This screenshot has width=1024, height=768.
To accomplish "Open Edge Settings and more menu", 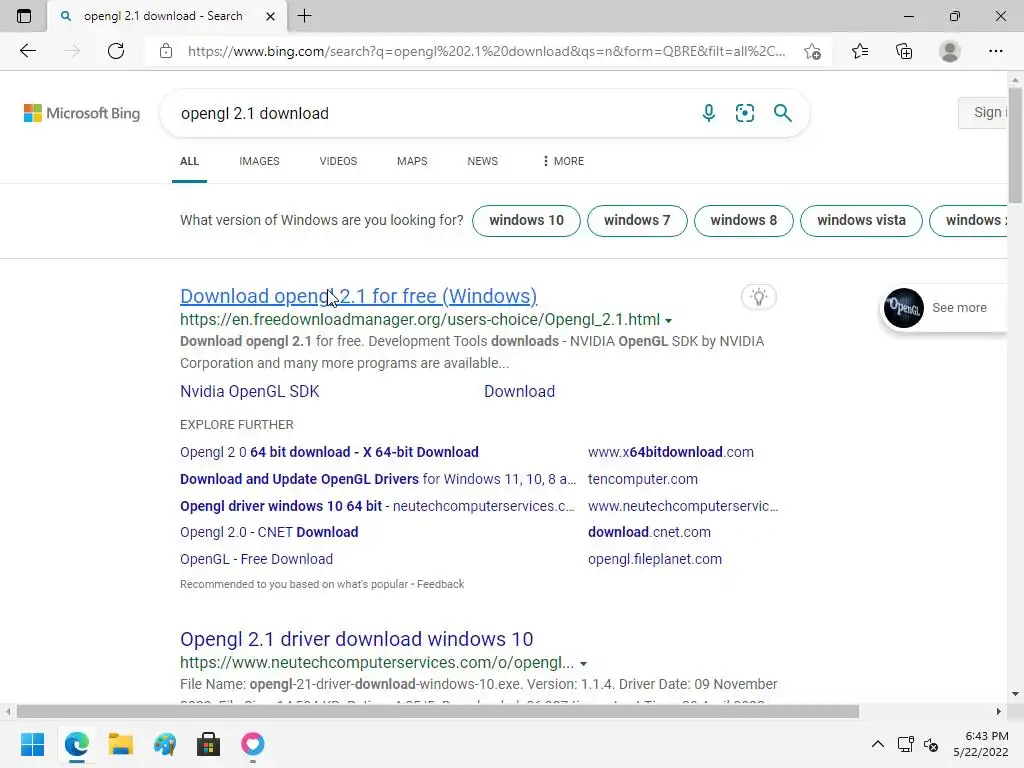I will pyautogui.click(x=995, y=51).
